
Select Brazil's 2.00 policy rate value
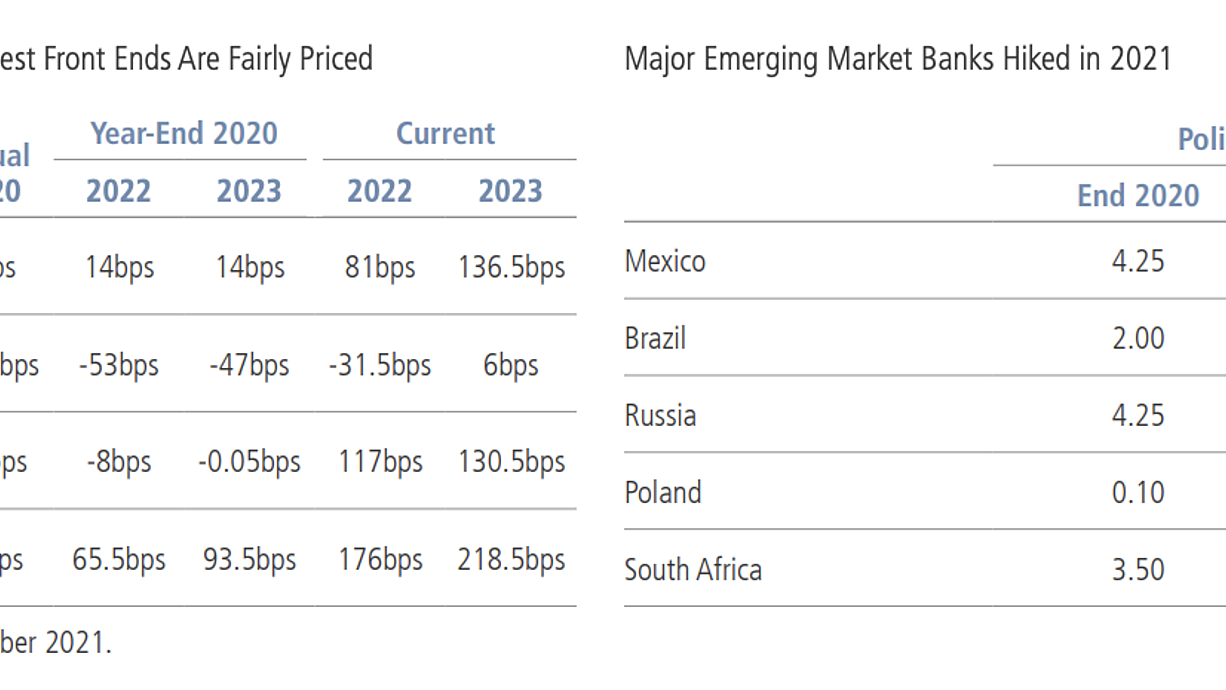point(1138,338)
